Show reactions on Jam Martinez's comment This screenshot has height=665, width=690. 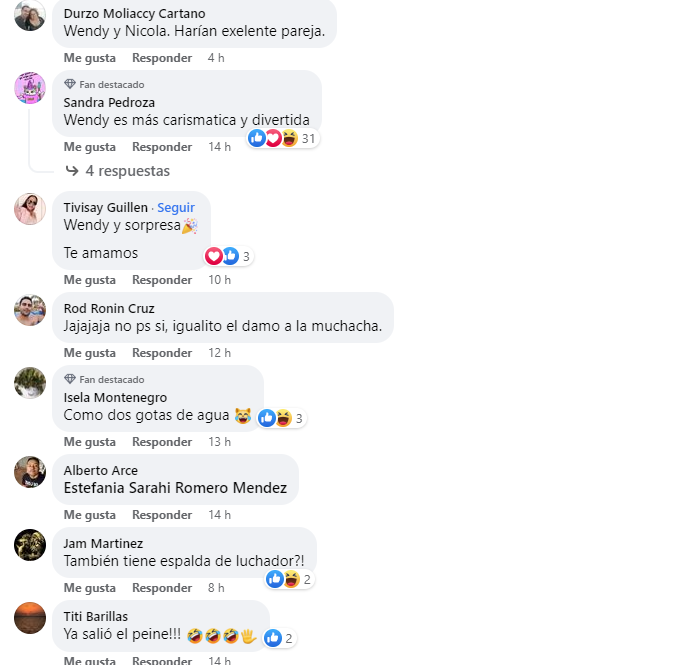tap(290, 579)
